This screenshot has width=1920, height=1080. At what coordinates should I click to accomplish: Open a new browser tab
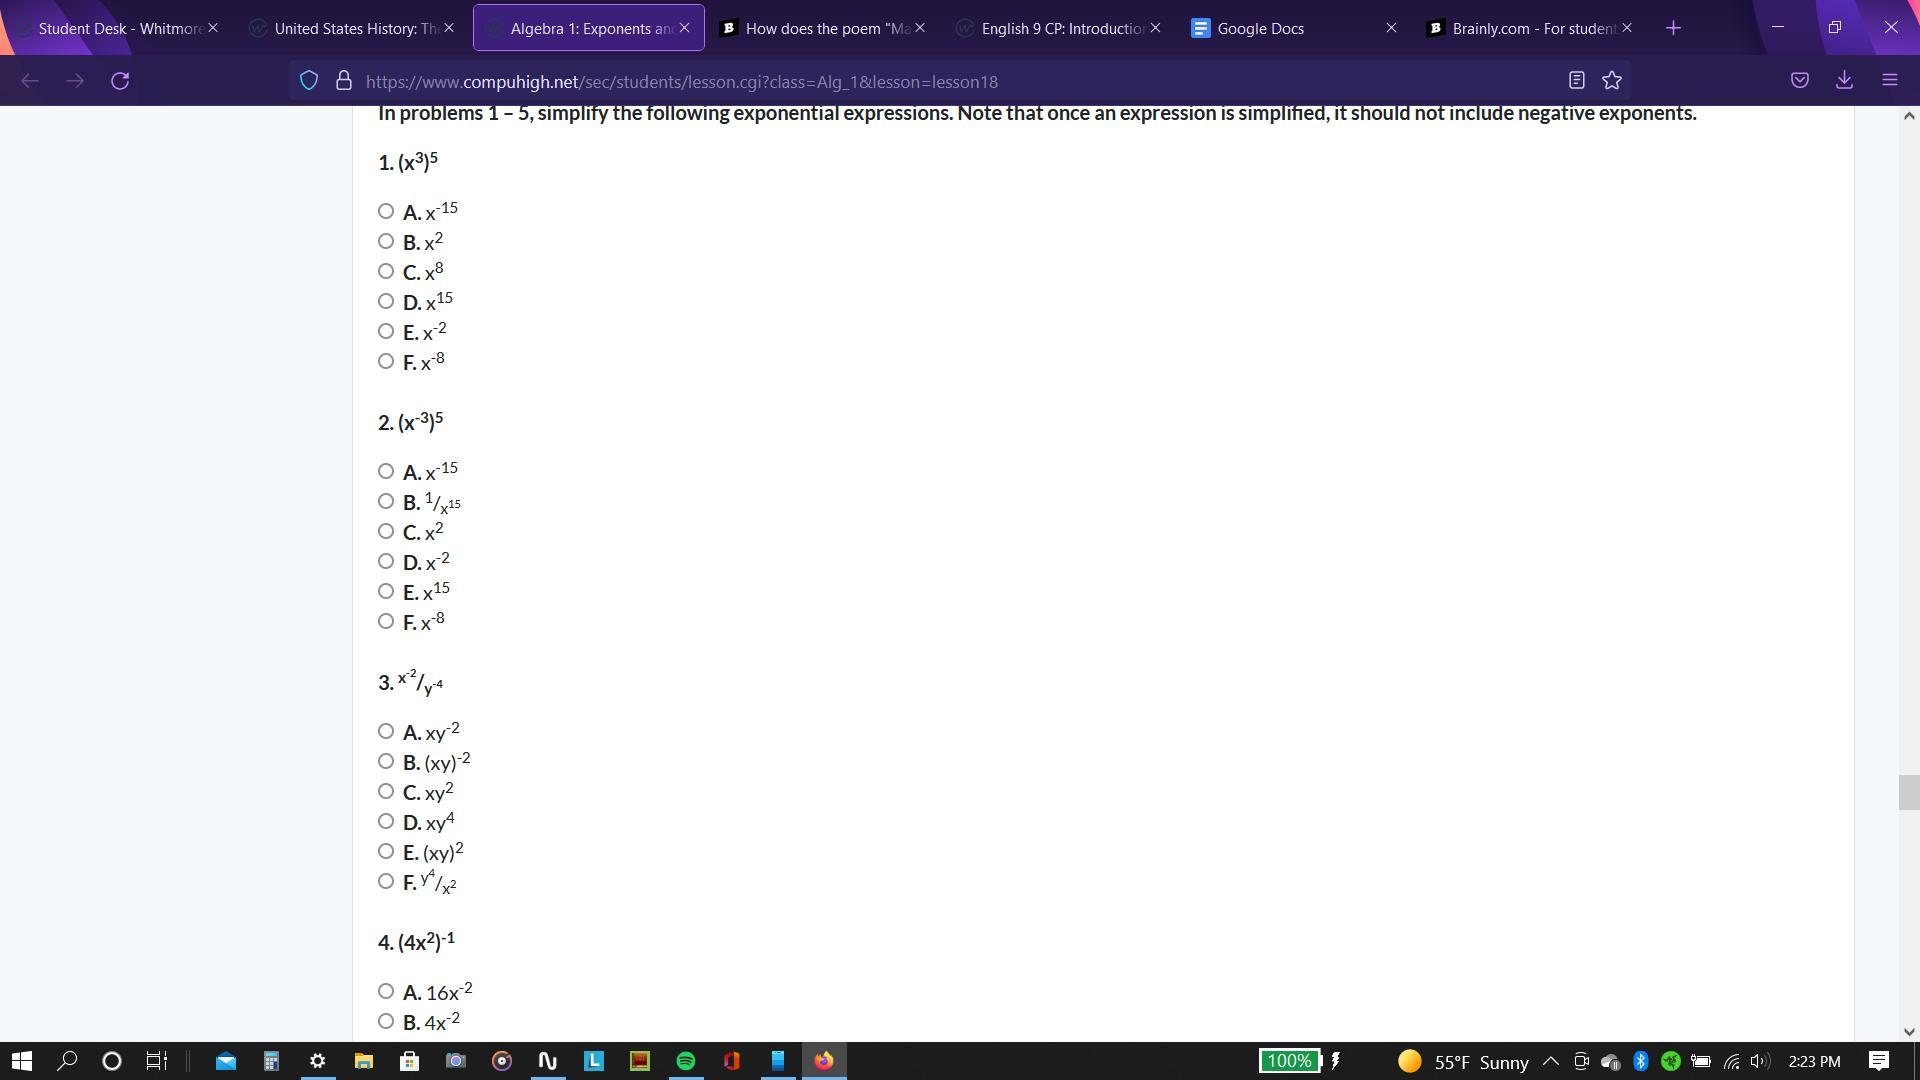(1673, 28)
